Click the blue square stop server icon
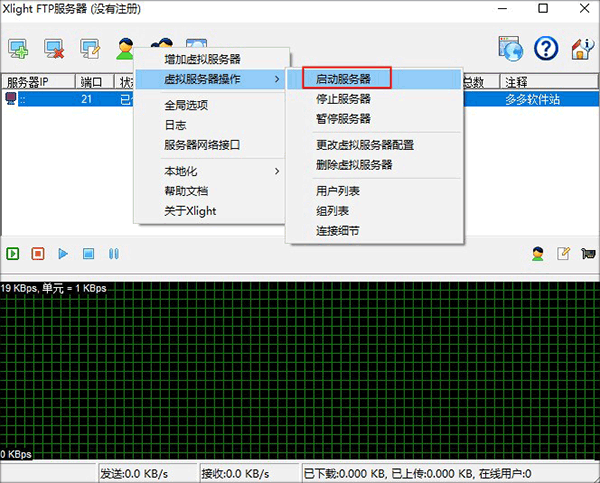Screen dimensions: 600x483 [88, 253]
